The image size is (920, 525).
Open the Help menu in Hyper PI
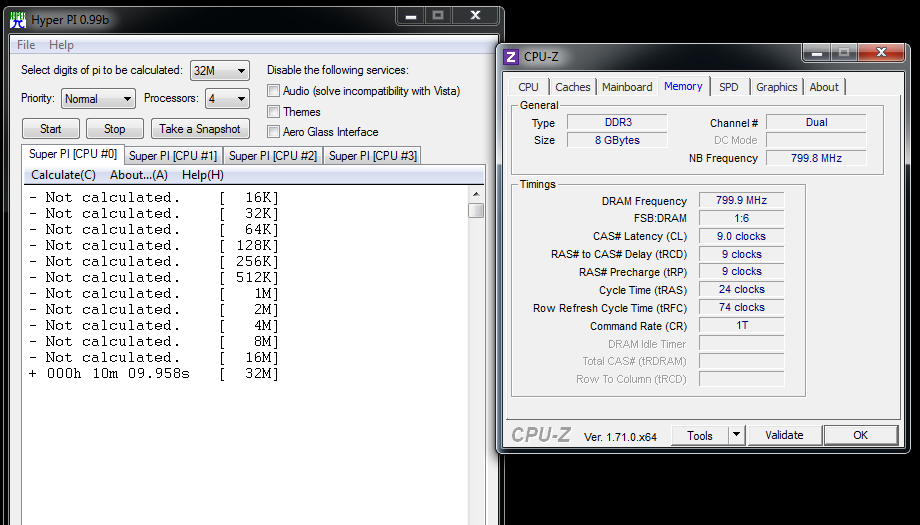tap(61, 45)
